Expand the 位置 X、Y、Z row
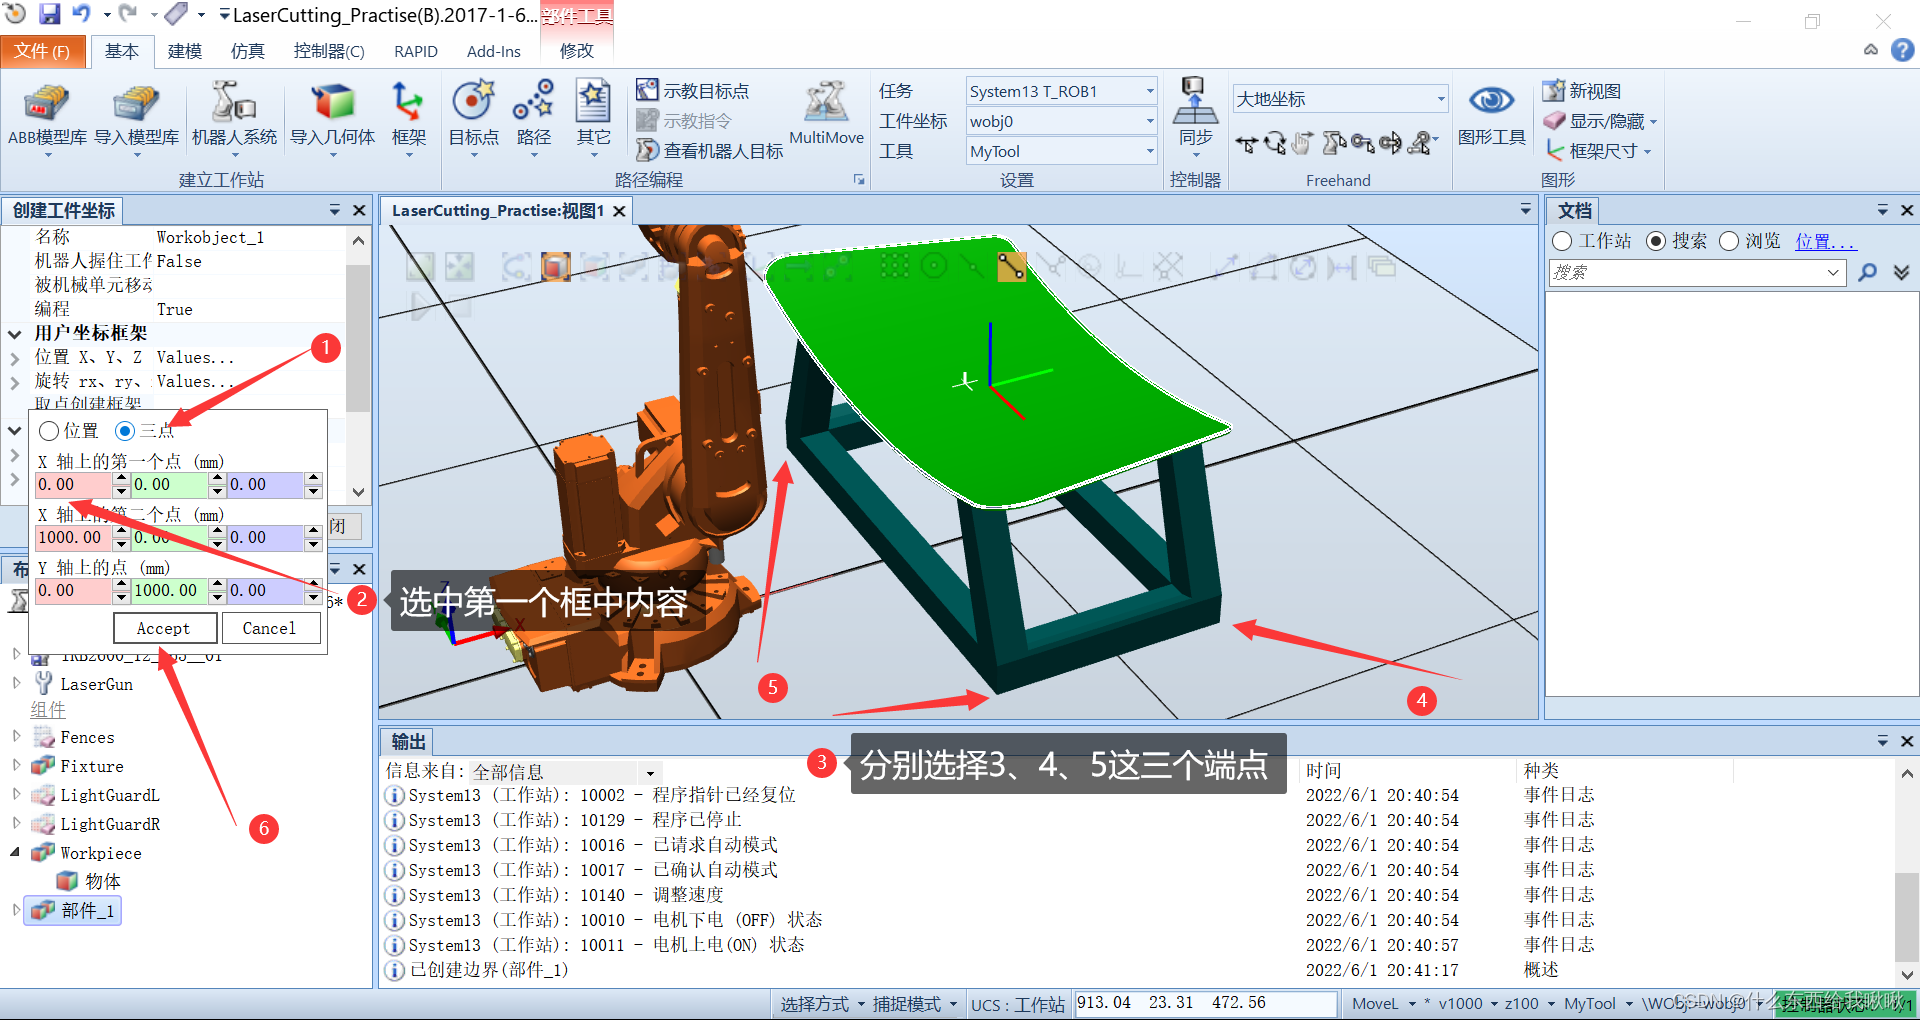This screenshot has width=1920, height=1020. coord(15,358)
